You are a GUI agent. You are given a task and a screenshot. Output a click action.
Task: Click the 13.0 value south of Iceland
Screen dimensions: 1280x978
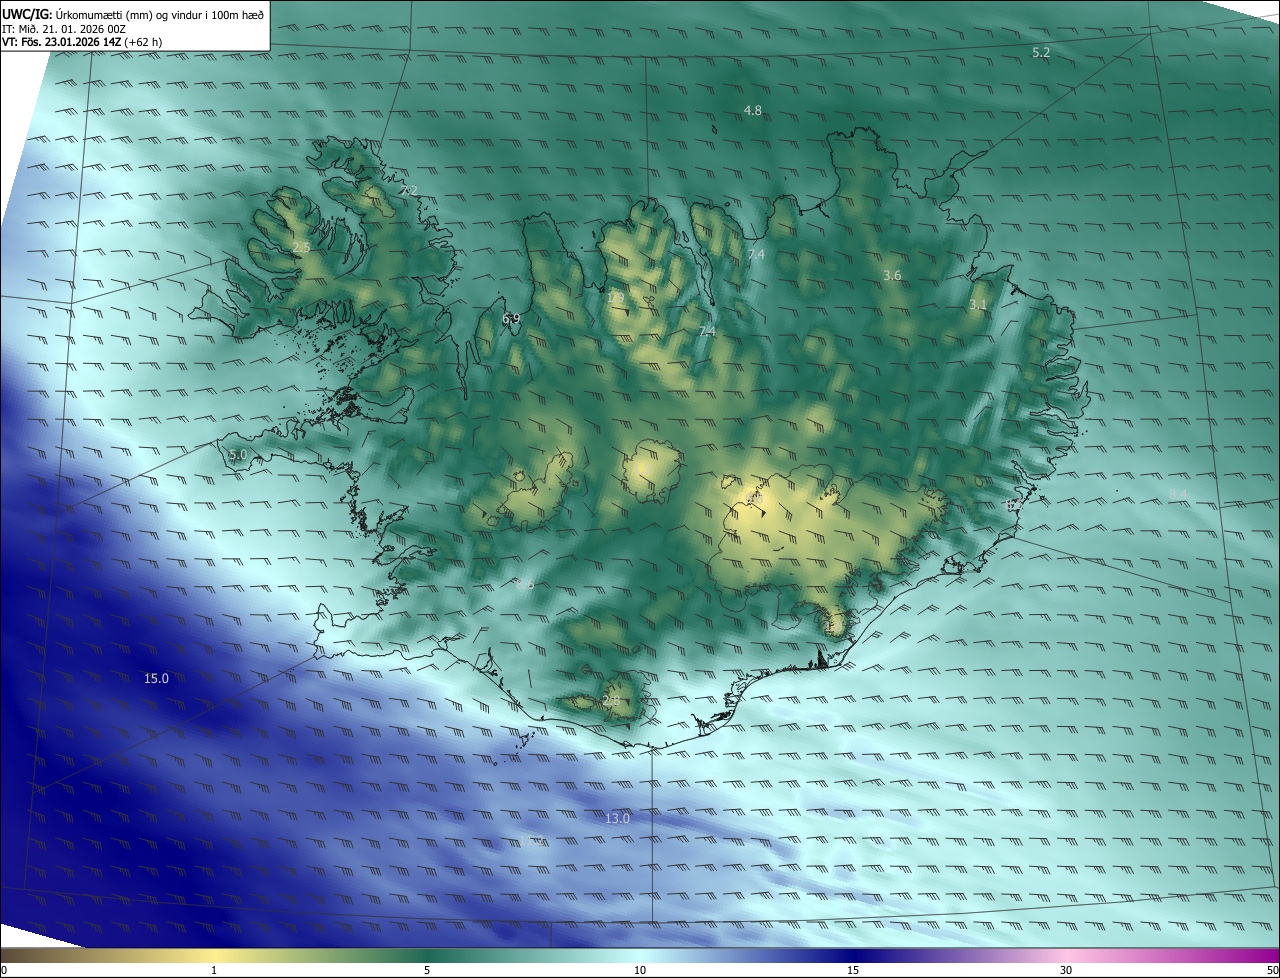point(618,818)
